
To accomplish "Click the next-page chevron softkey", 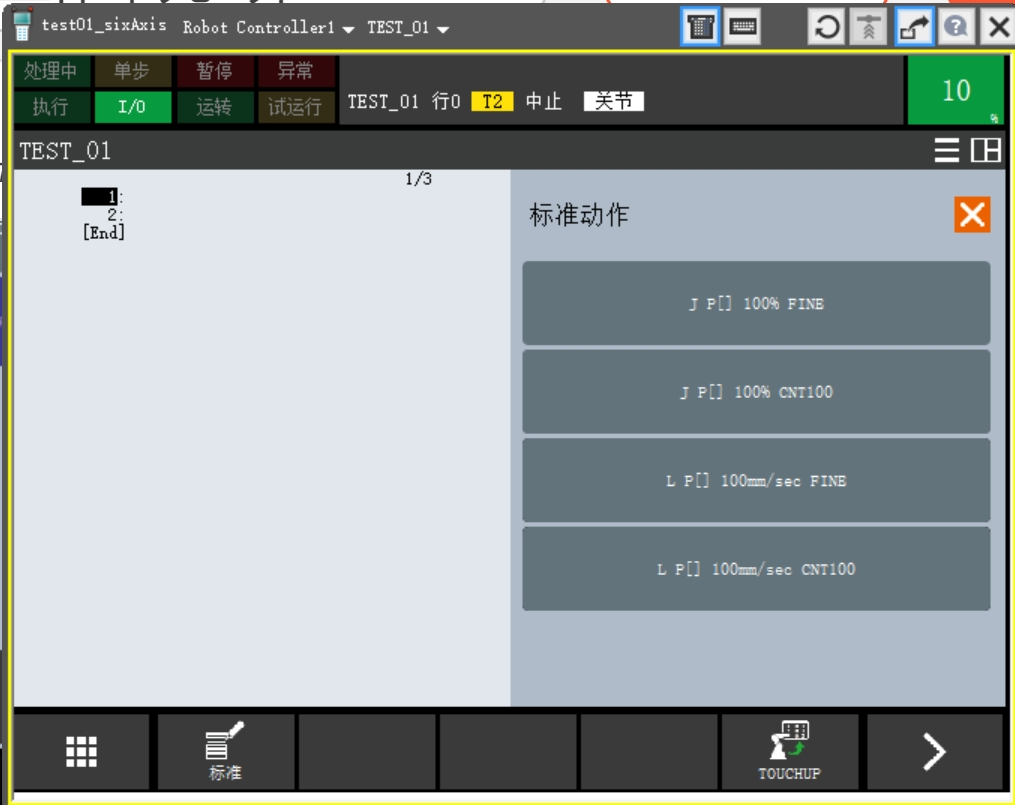I will point(935,751).
